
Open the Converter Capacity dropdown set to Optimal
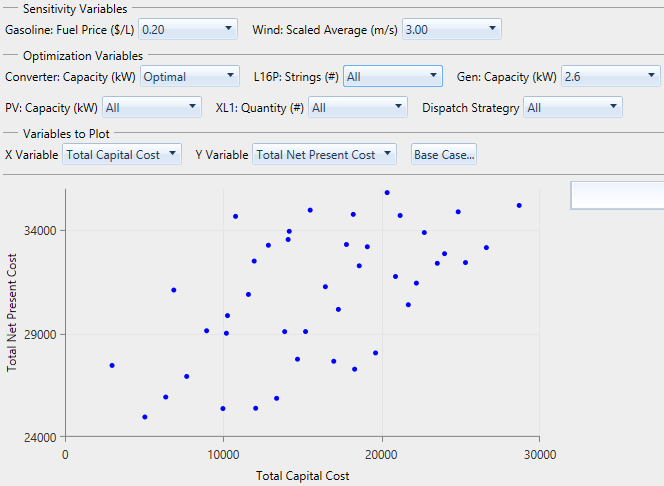(190, 76)
